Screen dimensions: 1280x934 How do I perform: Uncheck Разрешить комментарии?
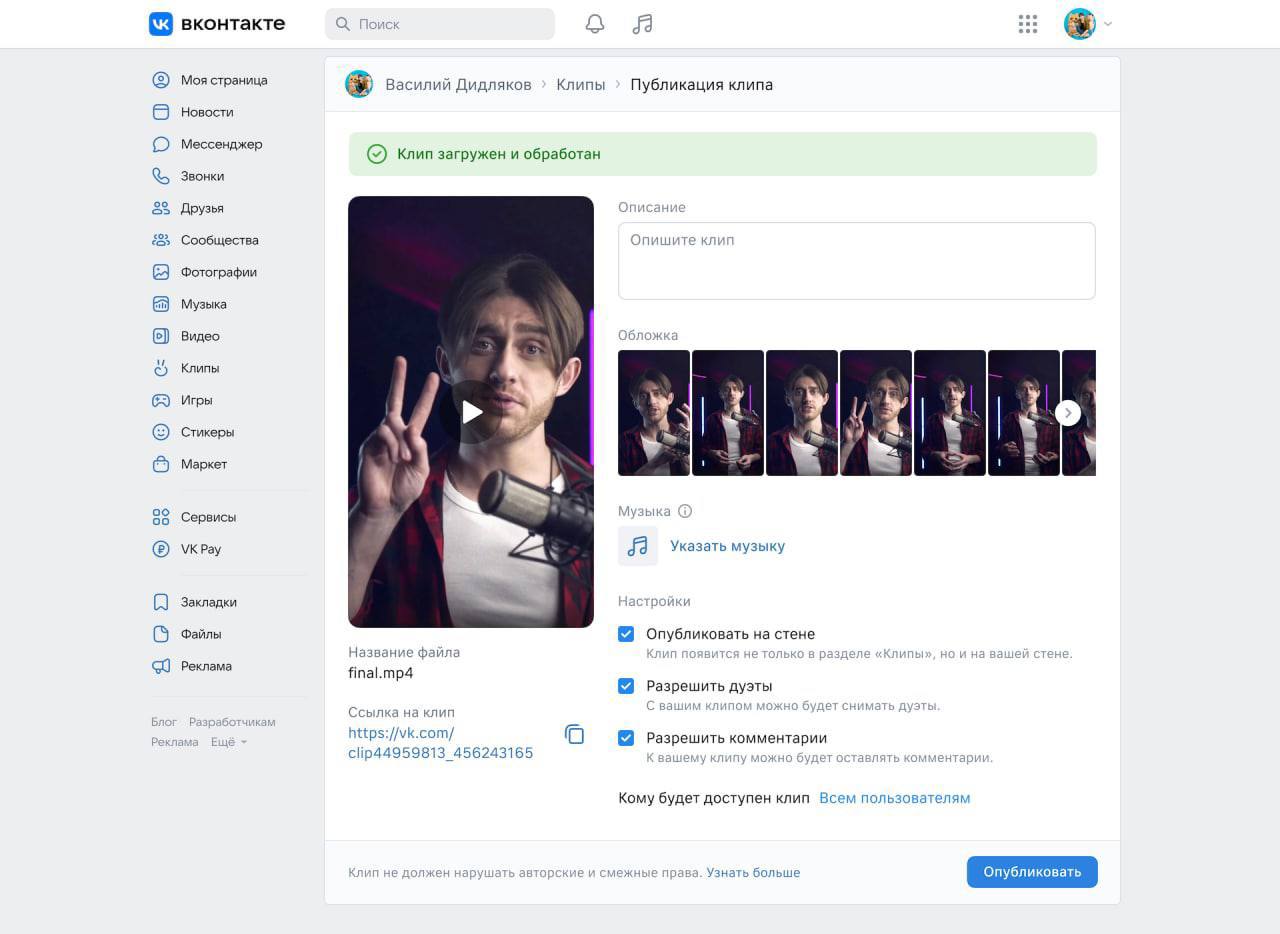tap(626, 738)
